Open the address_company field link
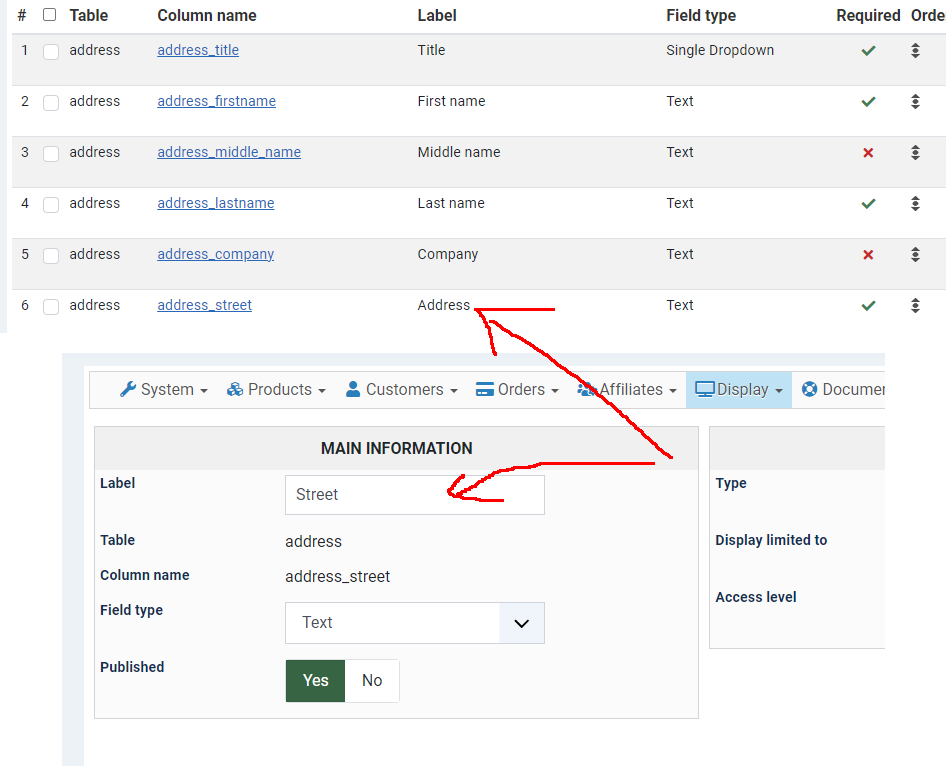This screenshot has width=946, height=778. click(x=215, y=255)
